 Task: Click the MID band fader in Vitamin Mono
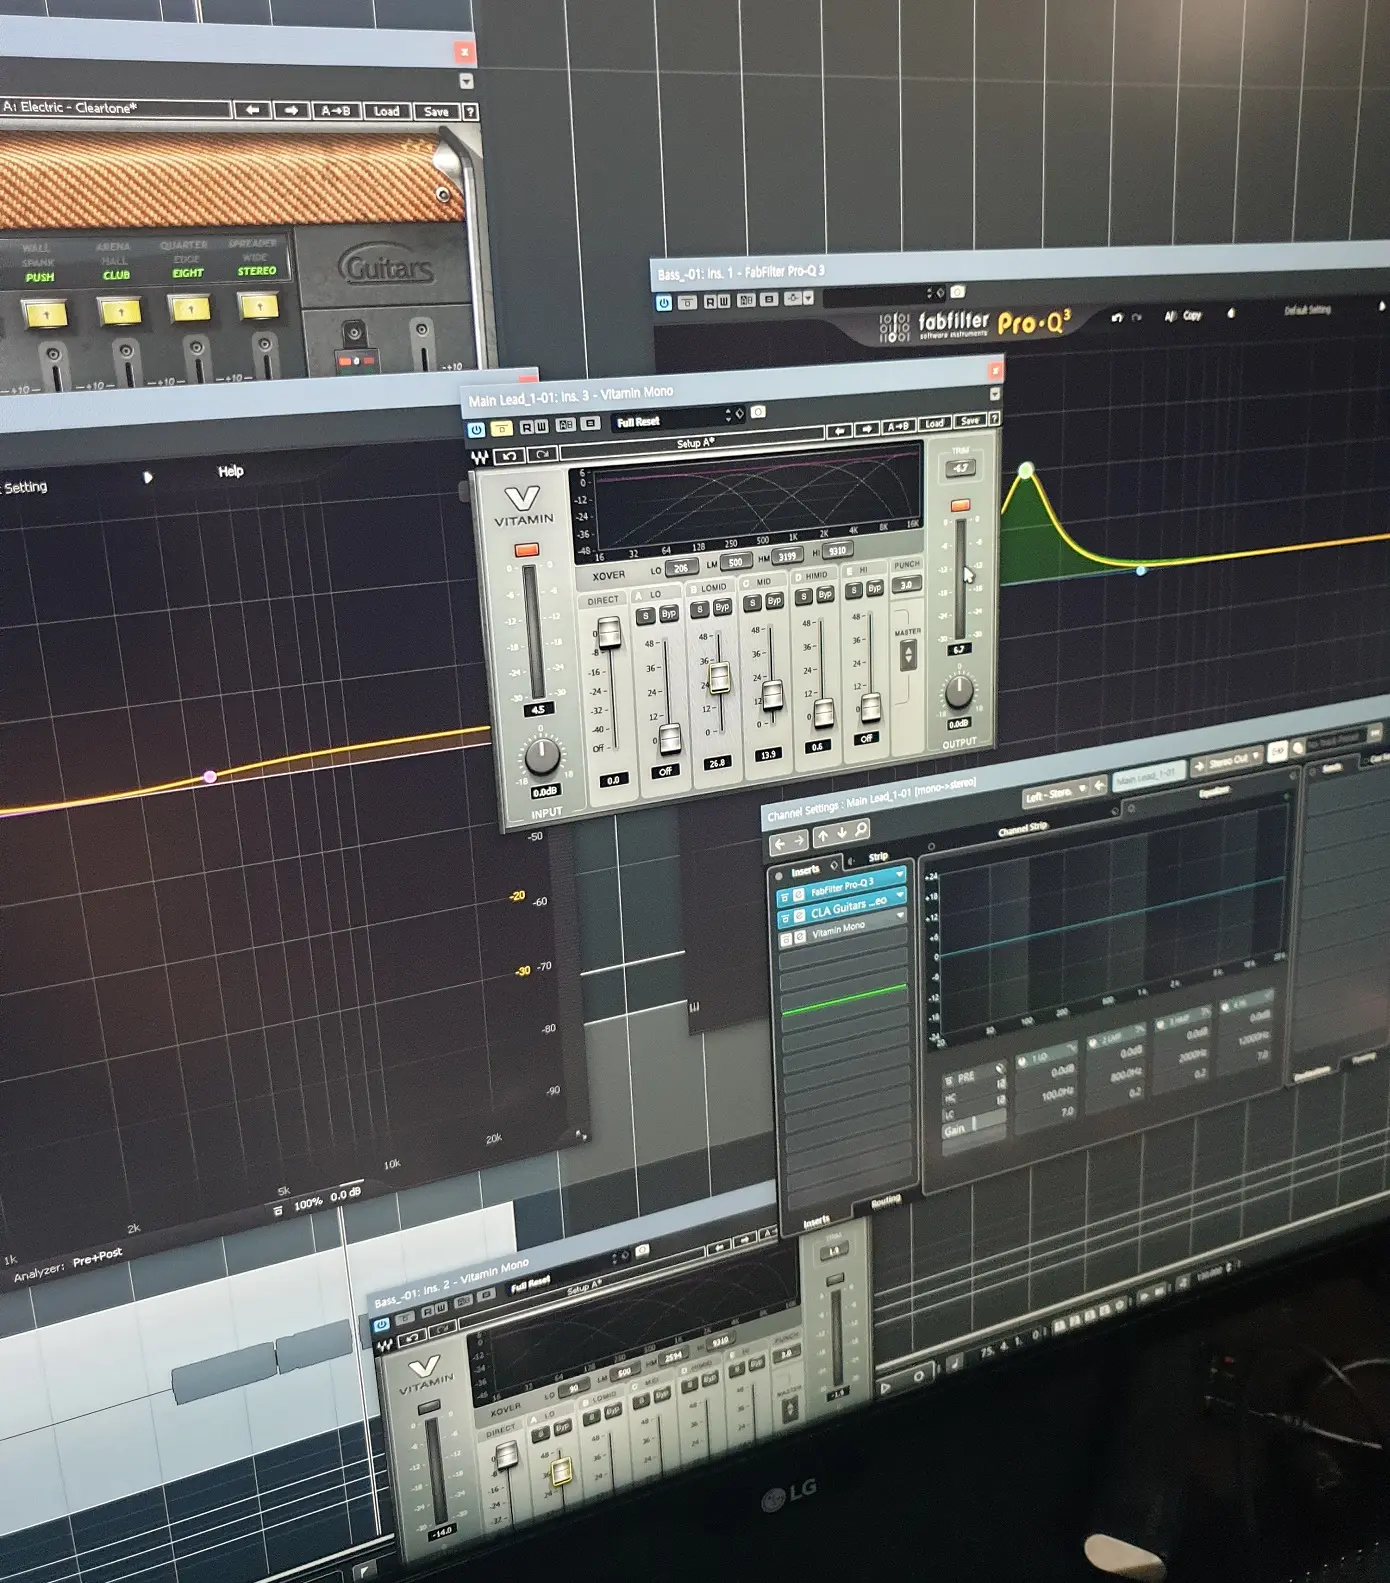pos(772,694)
